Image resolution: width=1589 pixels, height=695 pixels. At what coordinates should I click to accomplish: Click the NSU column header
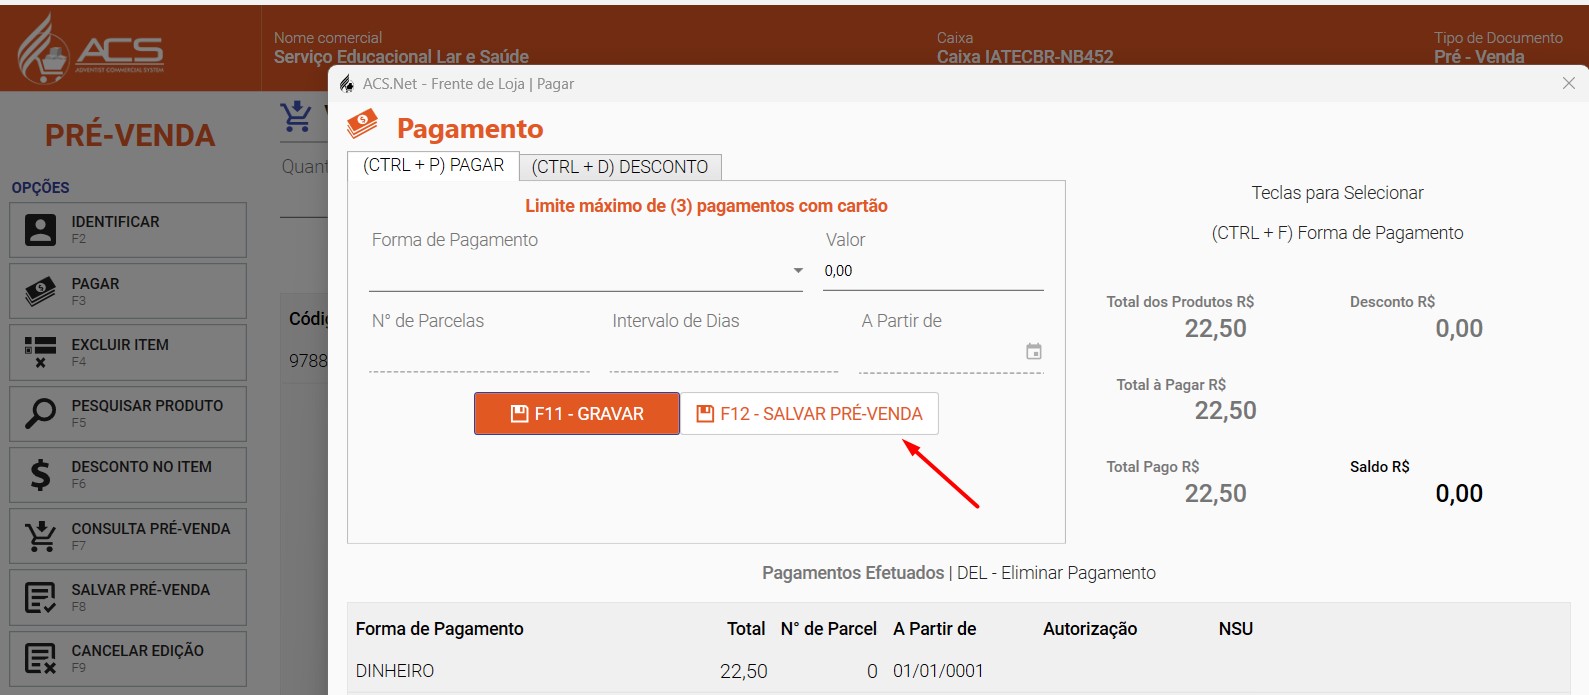1236,629
